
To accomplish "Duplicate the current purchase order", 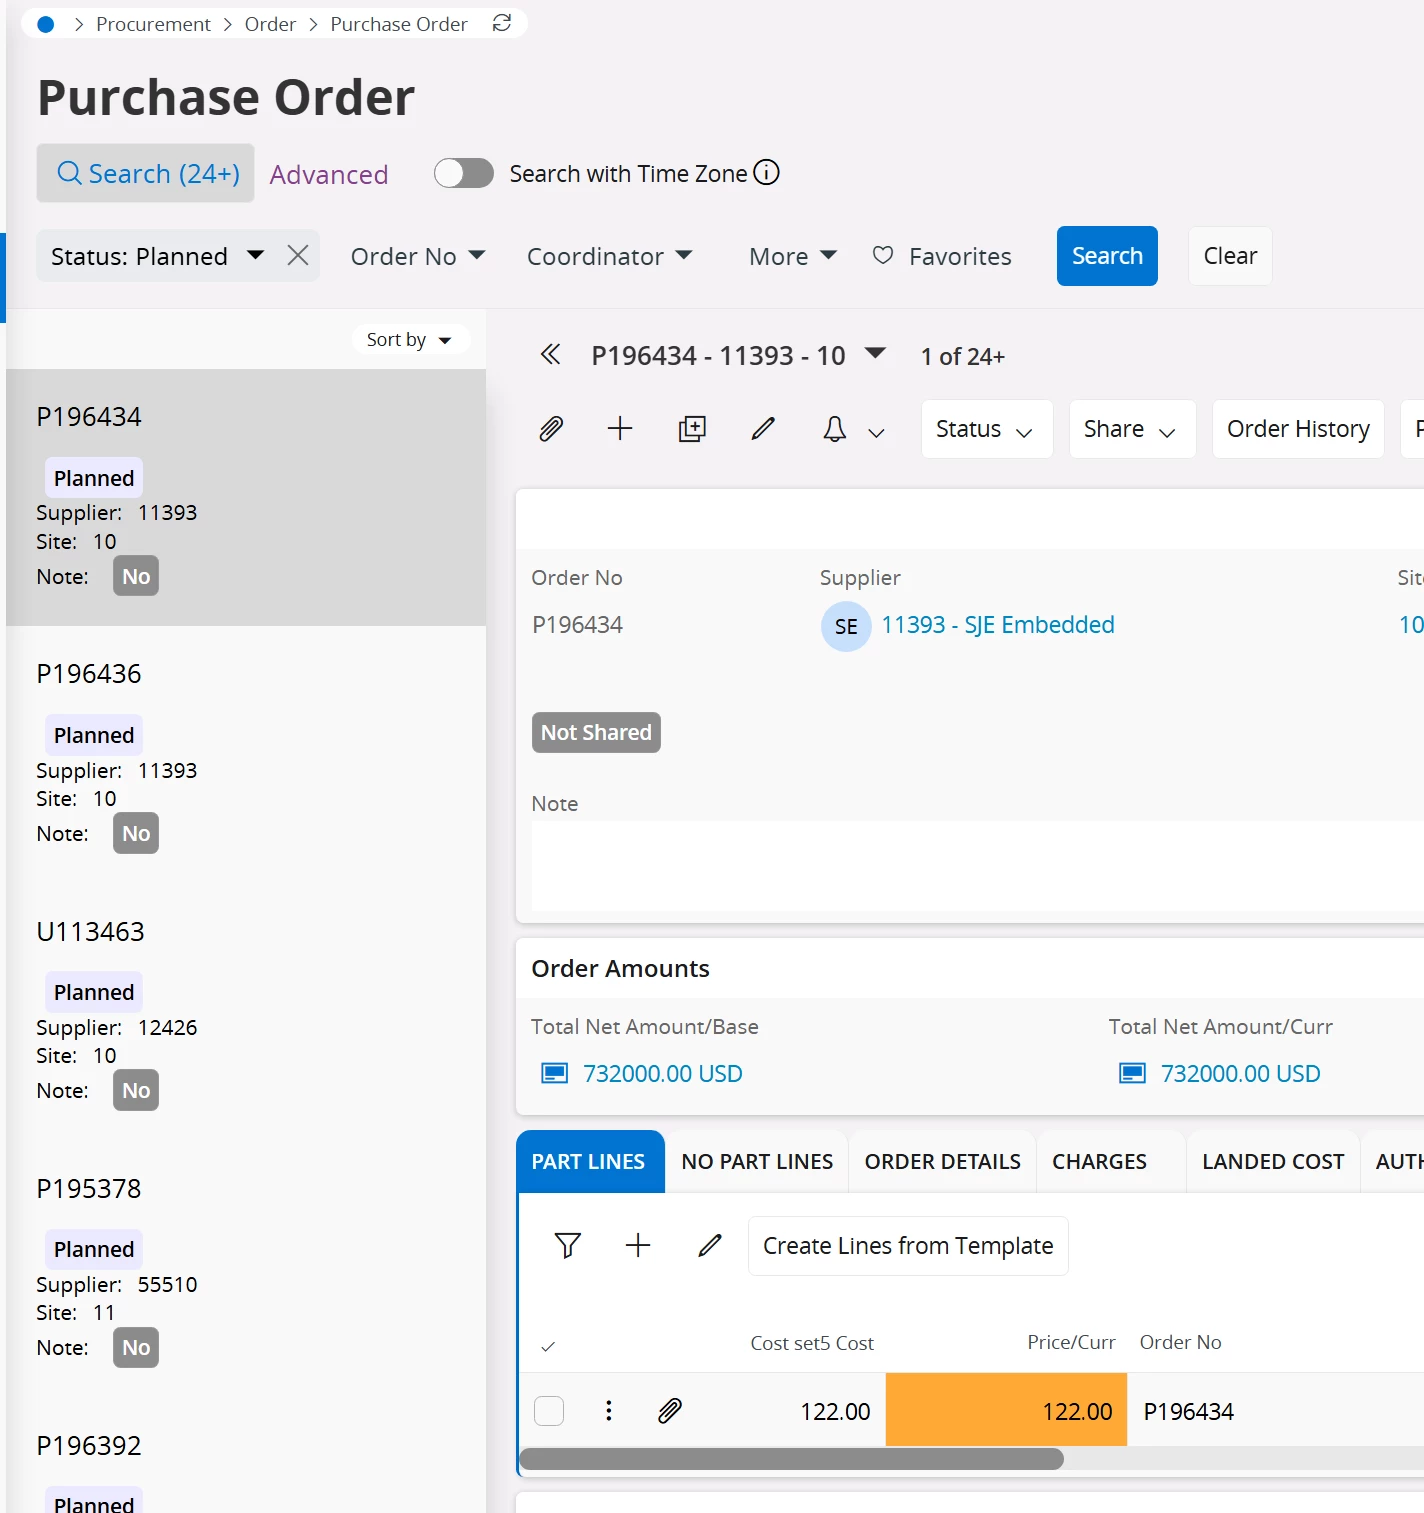I will pos(692,429).
